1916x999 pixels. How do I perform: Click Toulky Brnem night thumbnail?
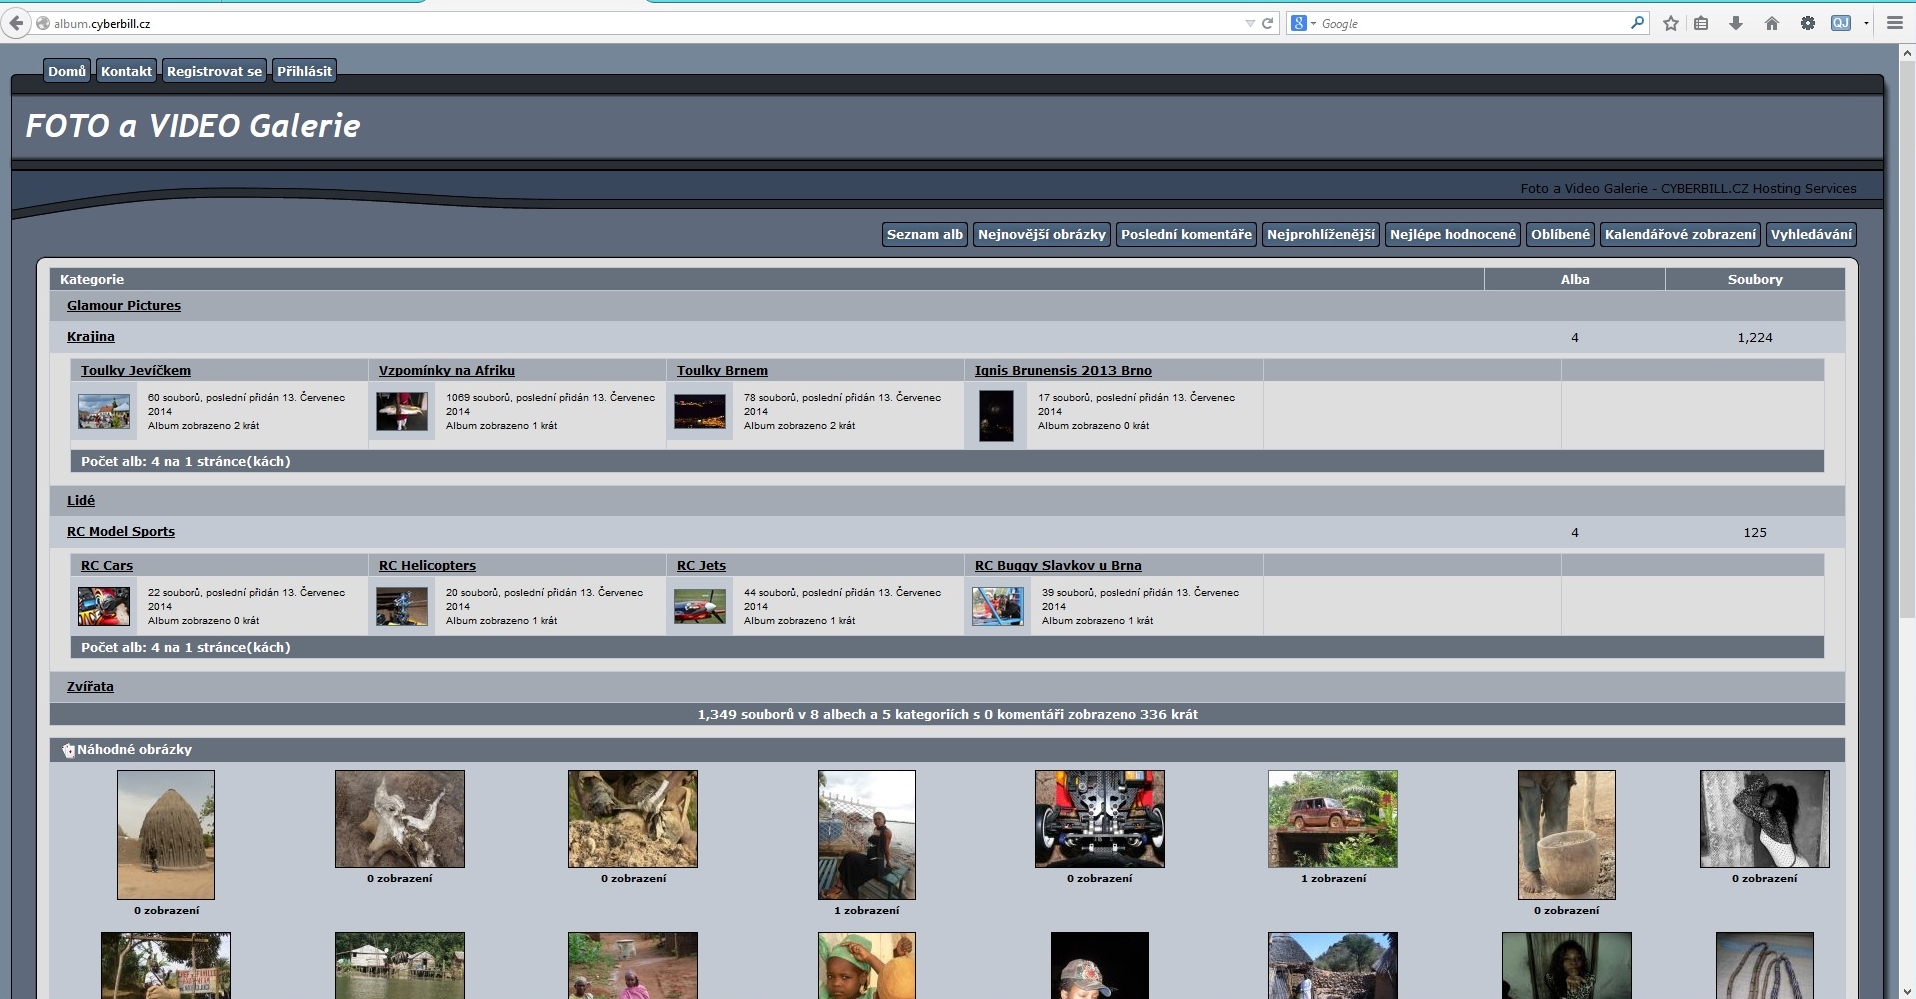tap(700, 411)
